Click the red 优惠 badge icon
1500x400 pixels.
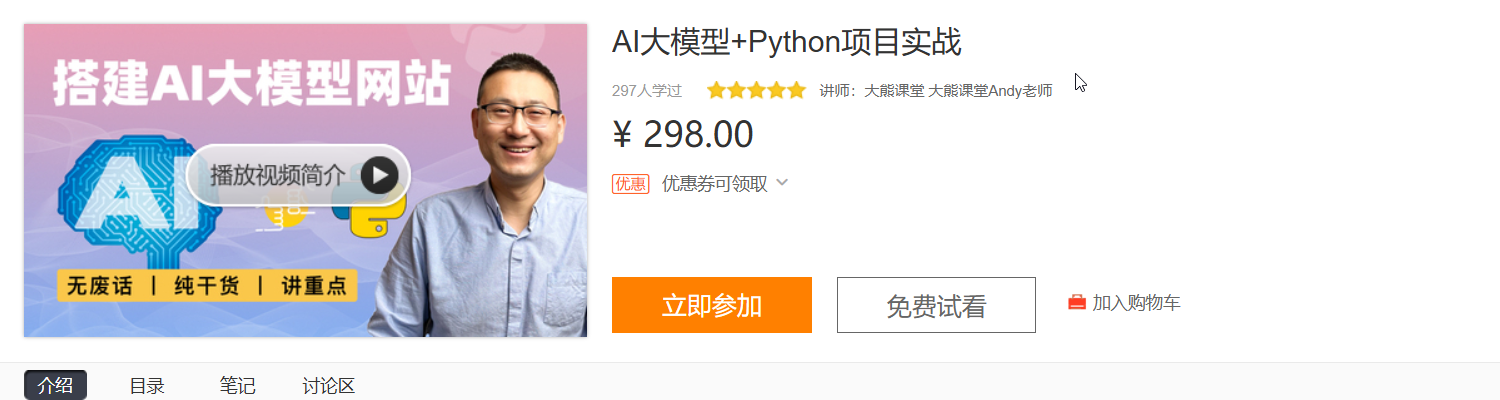click(631, 184)
